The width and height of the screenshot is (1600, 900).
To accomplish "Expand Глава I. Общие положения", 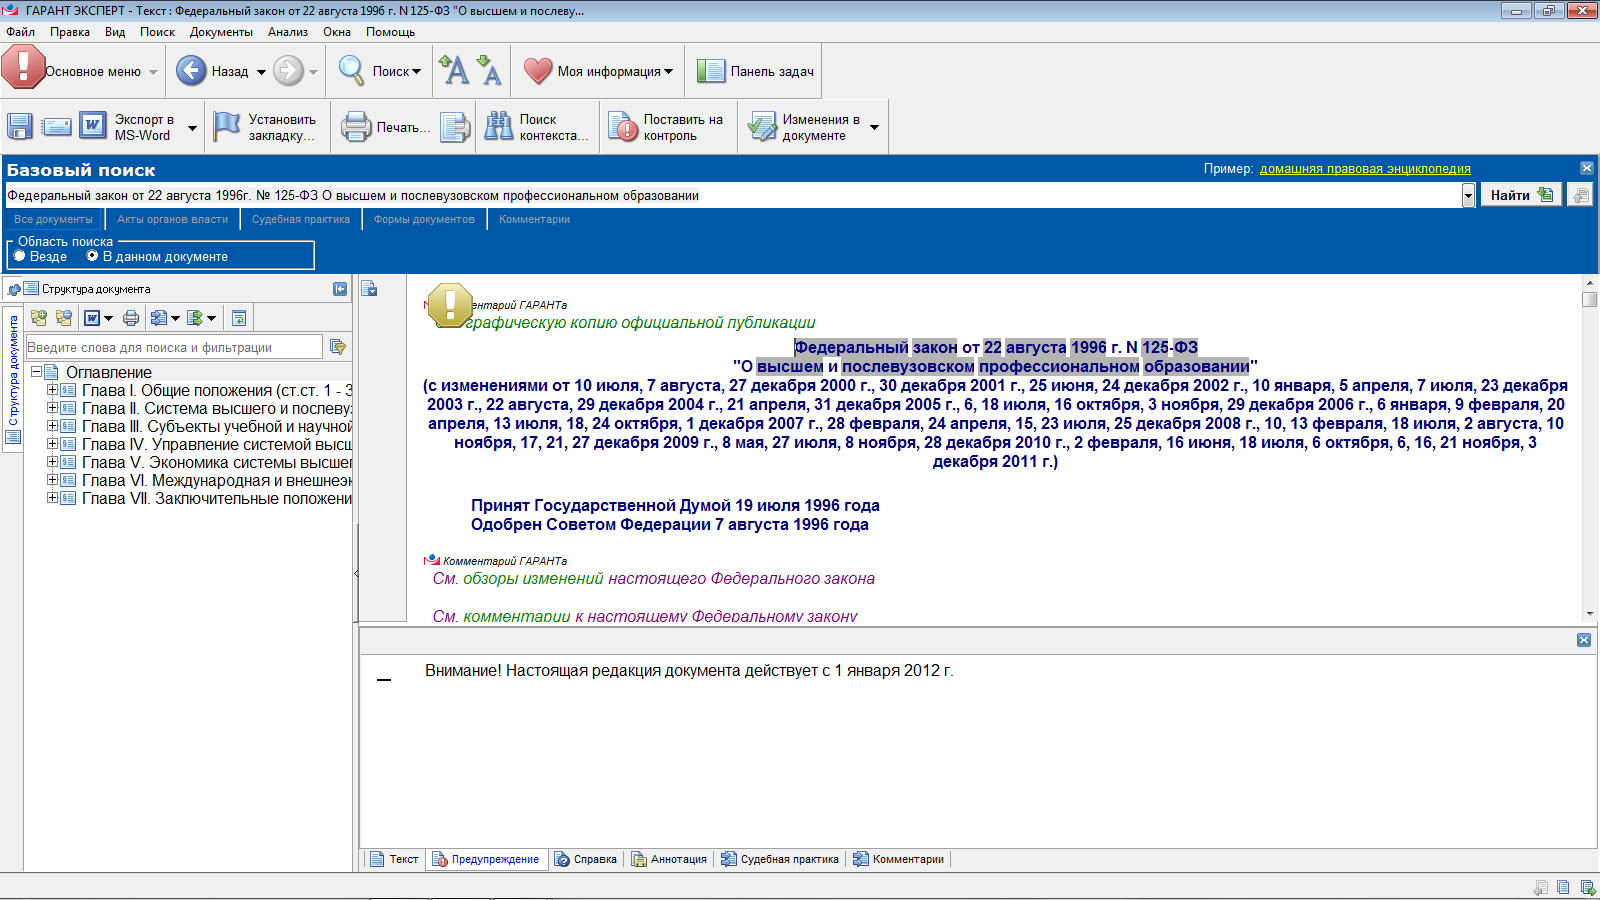I will [x=52, y=390].
